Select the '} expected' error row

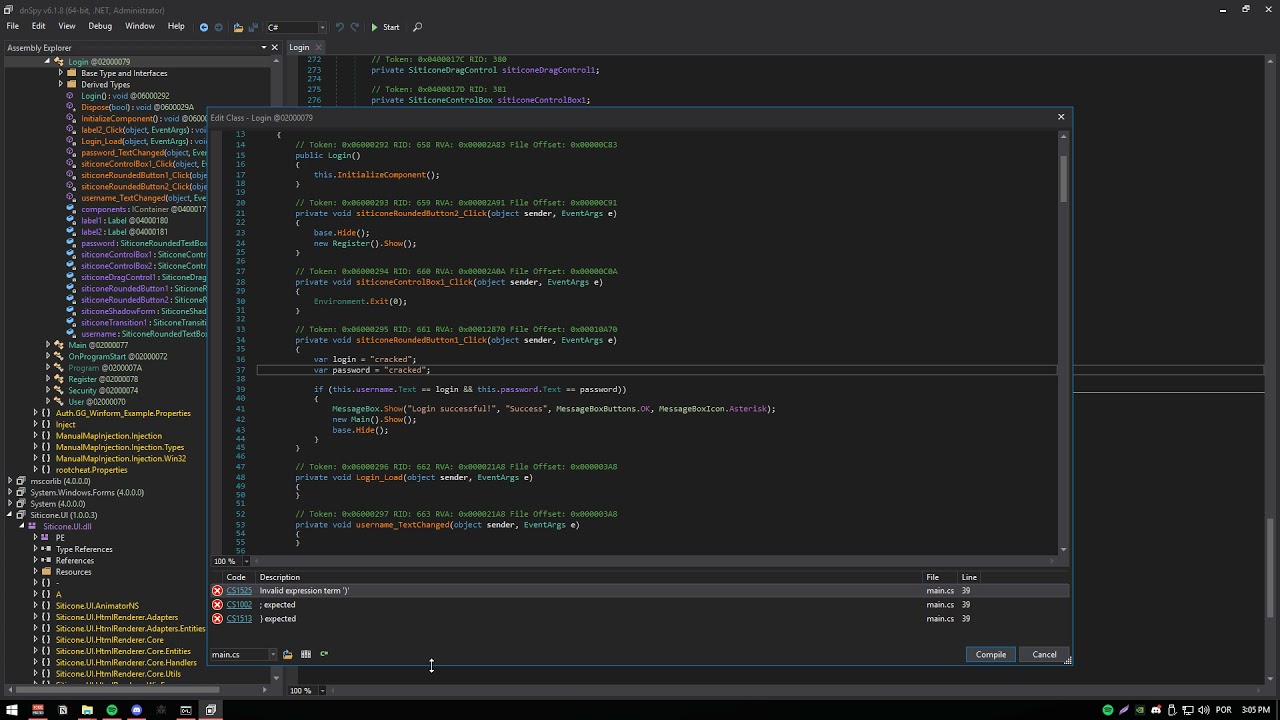[x=640, y=618]
